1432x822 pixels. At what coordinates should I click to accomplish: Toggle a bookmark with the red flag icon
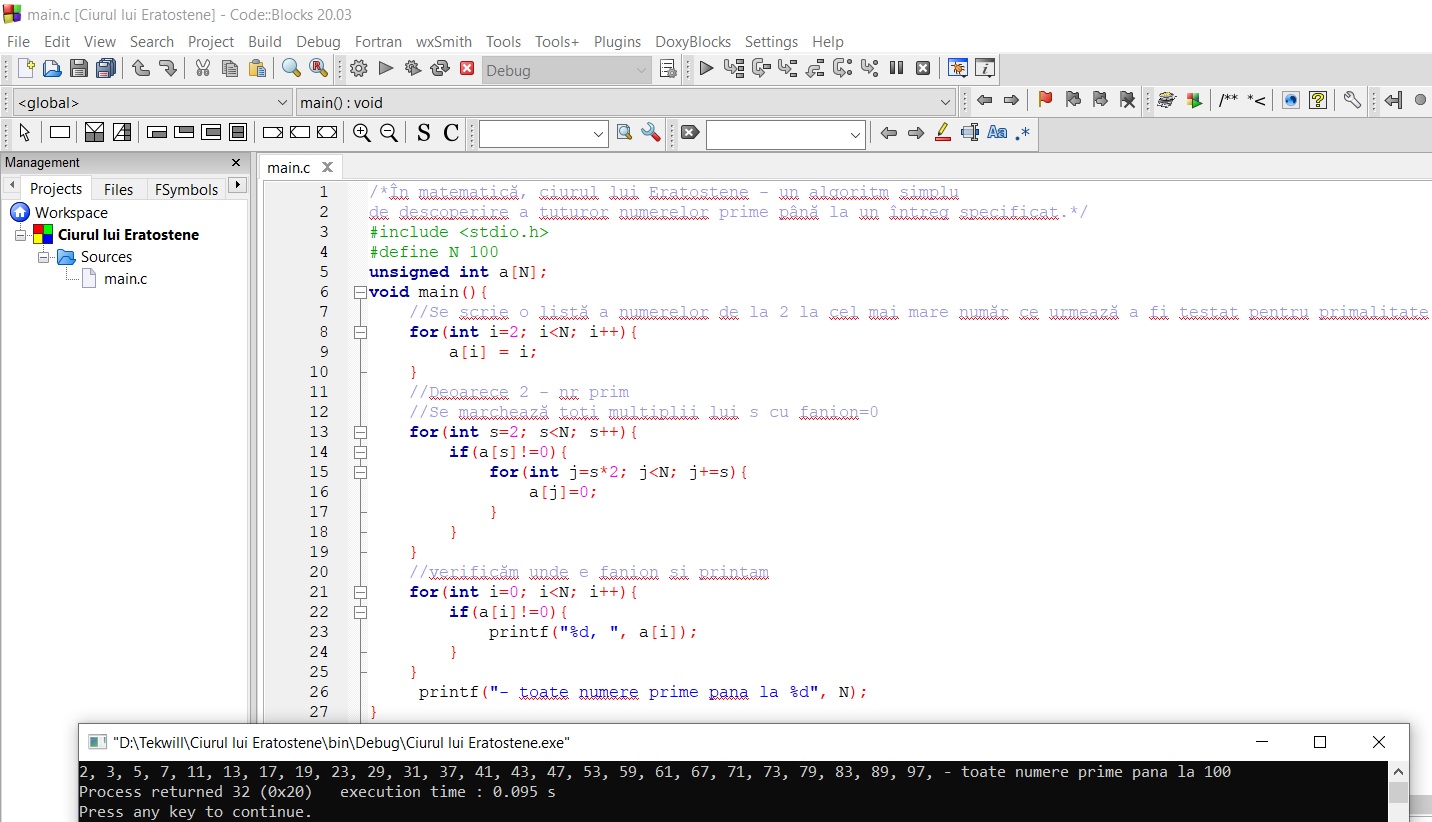tap(1044, 100)
